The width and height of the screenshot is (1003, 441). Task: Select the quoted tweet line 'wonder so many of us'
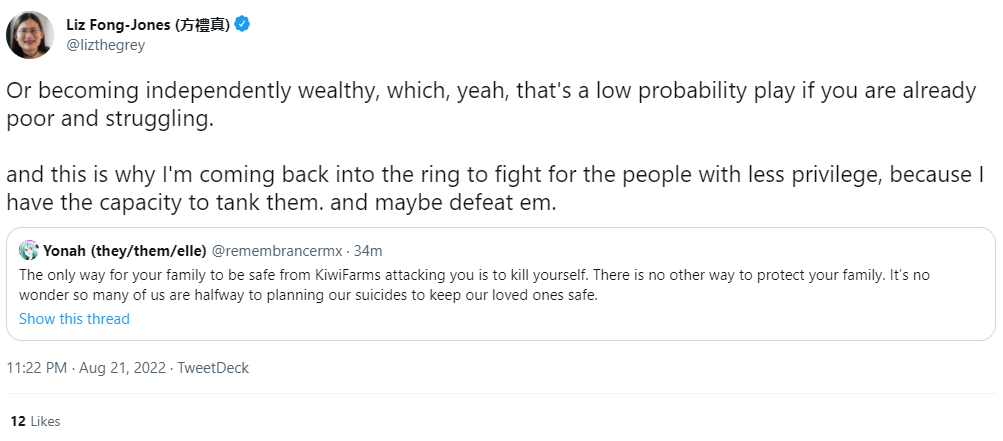308,296
